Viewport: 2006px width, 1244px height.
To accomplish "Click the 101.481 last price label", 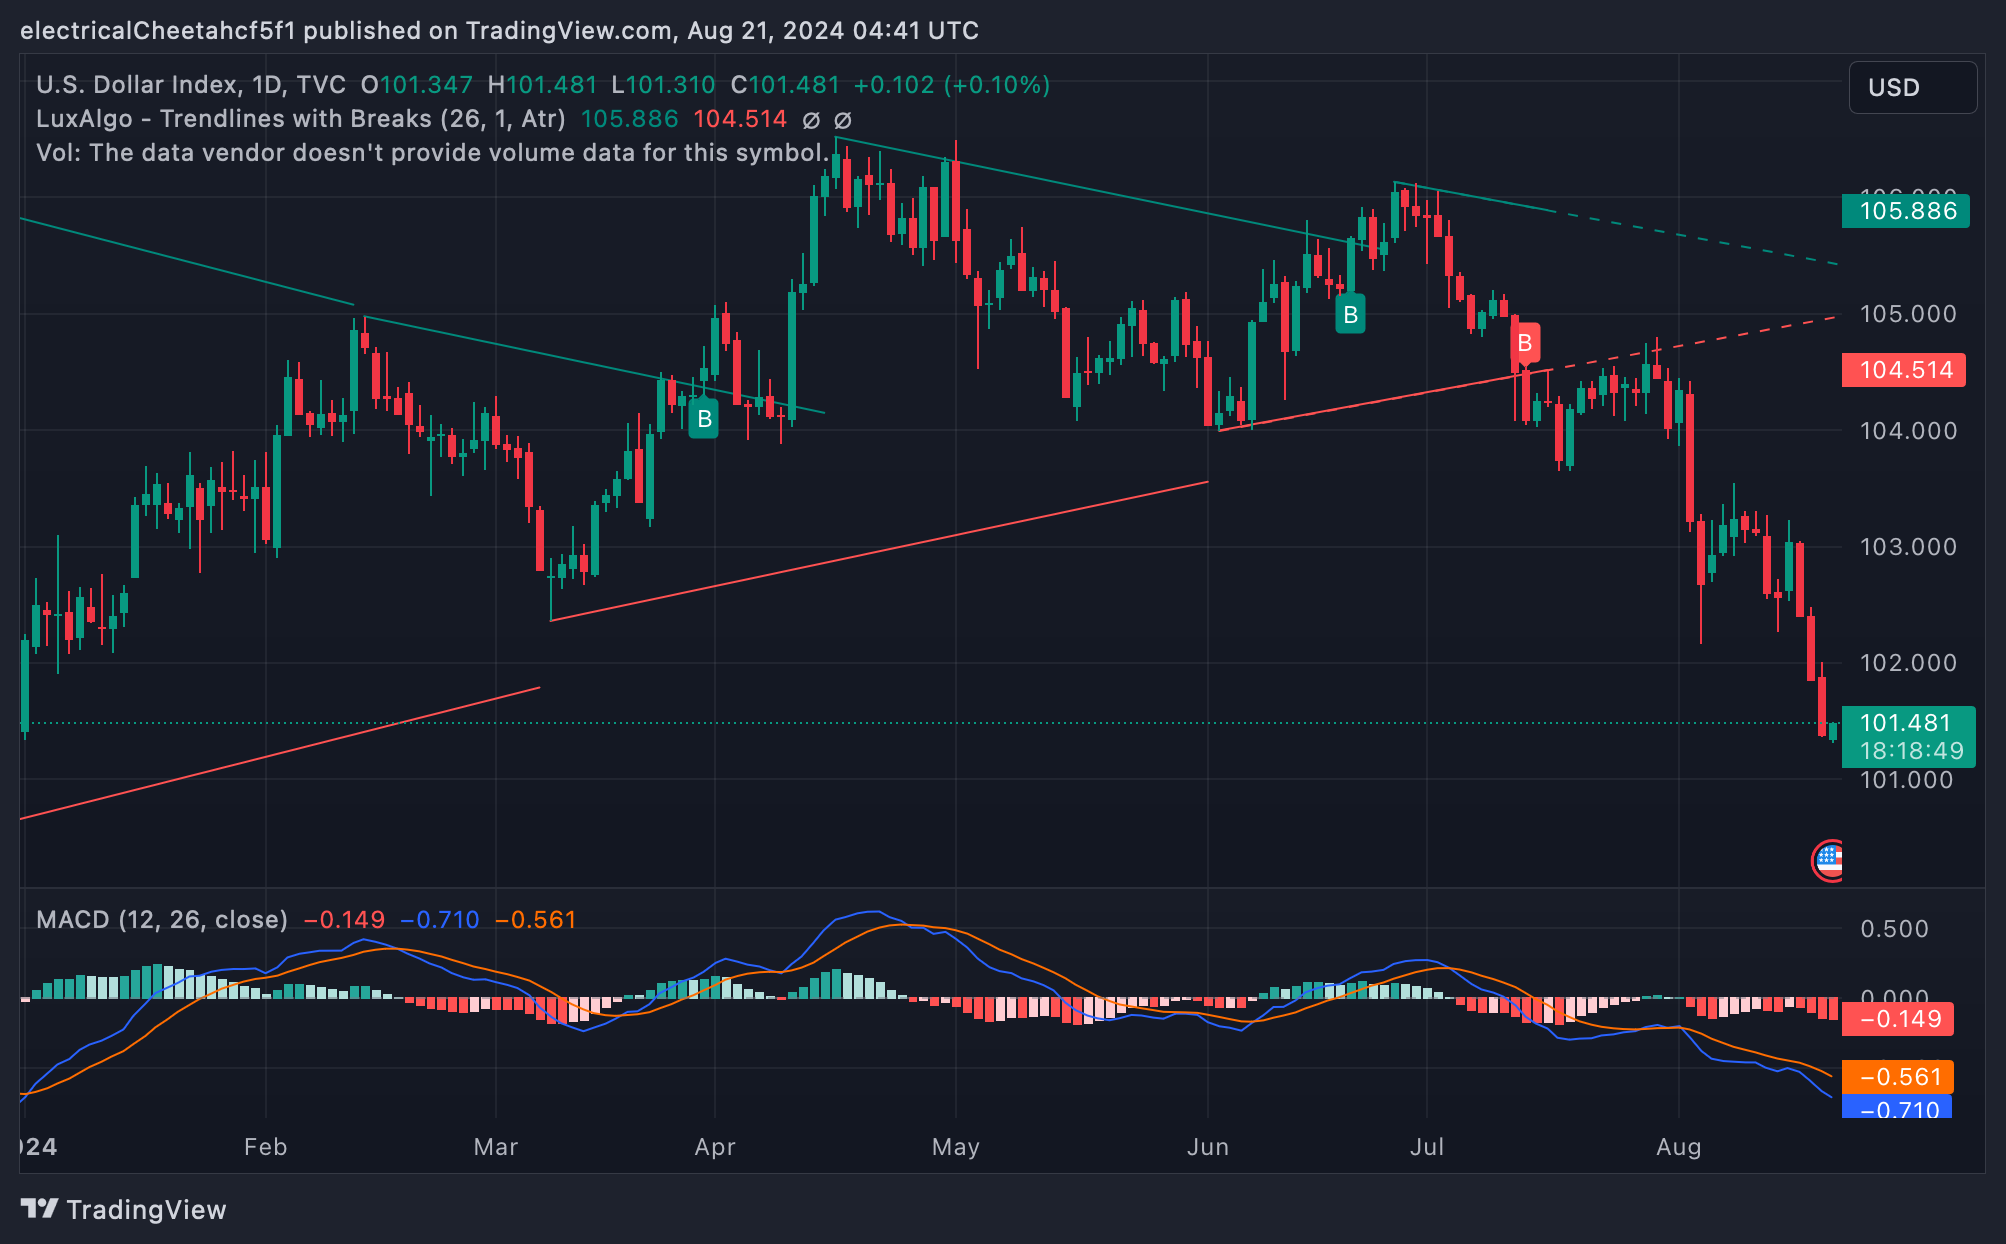I will pyautogui.click(x=1903, y=722).
